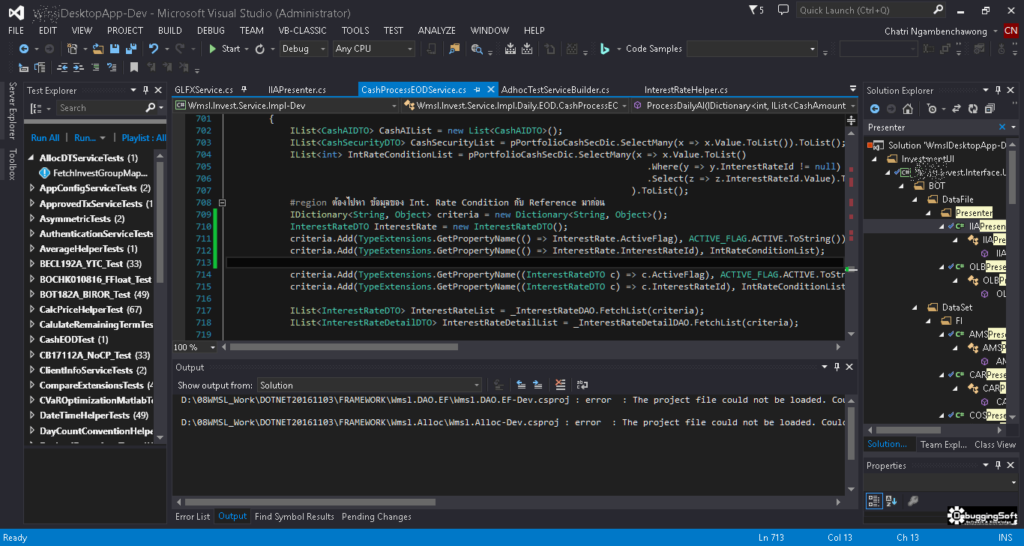Open ProcessDailyAI member dropdown
1024x546 pixels.
click(x=744, y=105)
